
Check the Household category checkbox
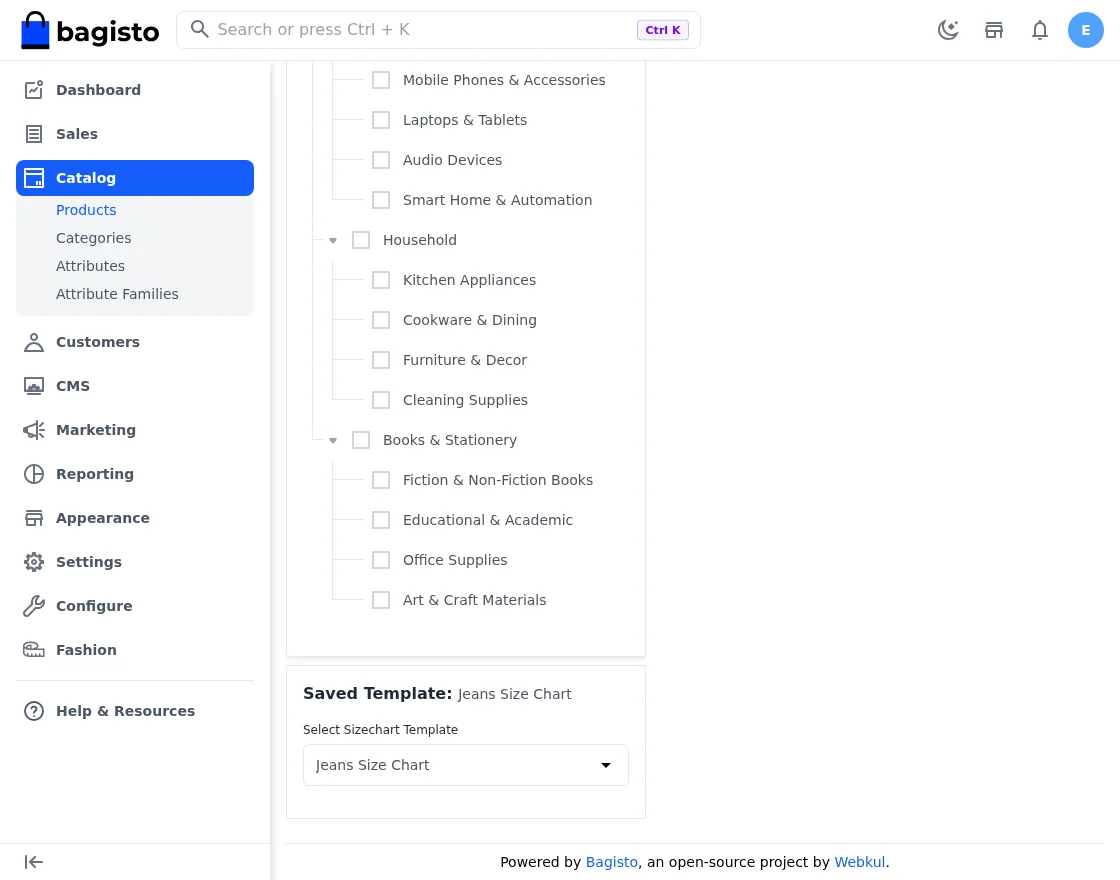(x=361, y=240)
